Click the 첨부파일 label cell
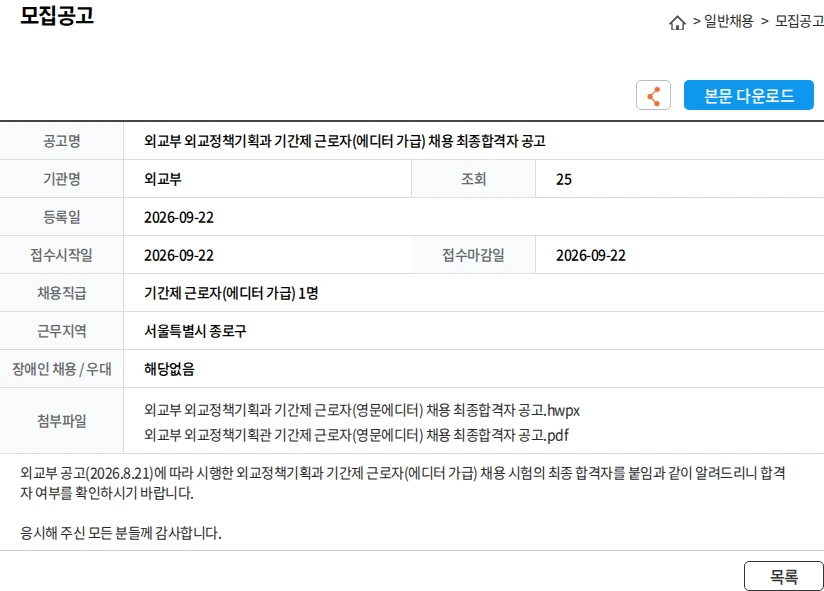 click(61, 421)
